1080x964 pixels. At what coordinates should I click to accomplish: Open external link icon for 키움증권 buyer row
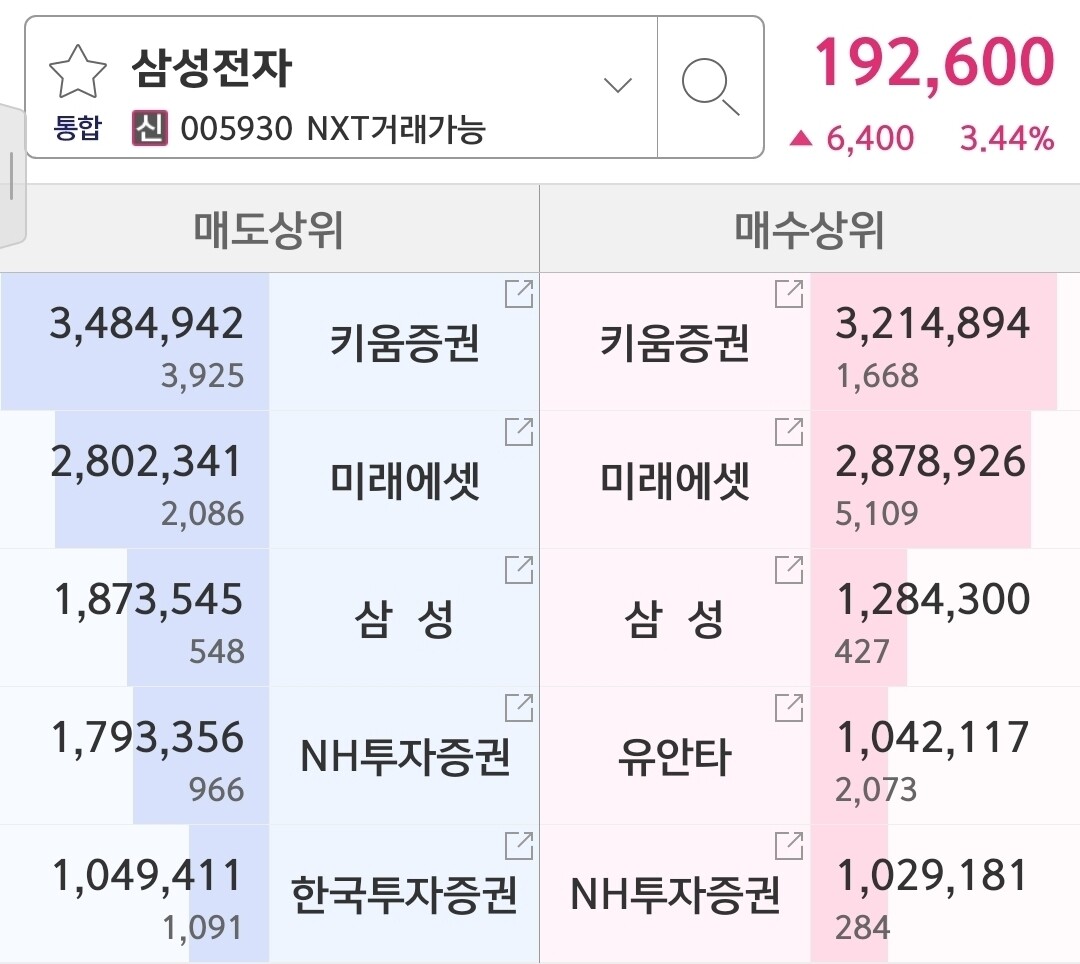pos(789,294)
